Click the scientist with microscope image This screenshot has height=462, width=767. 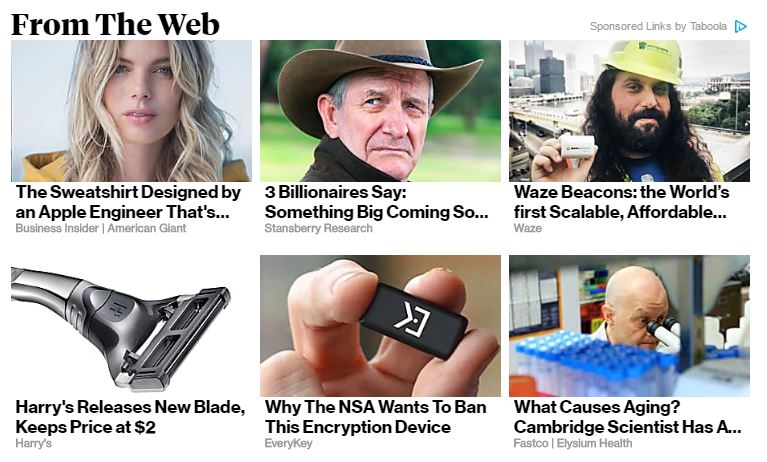pos(629,326)
